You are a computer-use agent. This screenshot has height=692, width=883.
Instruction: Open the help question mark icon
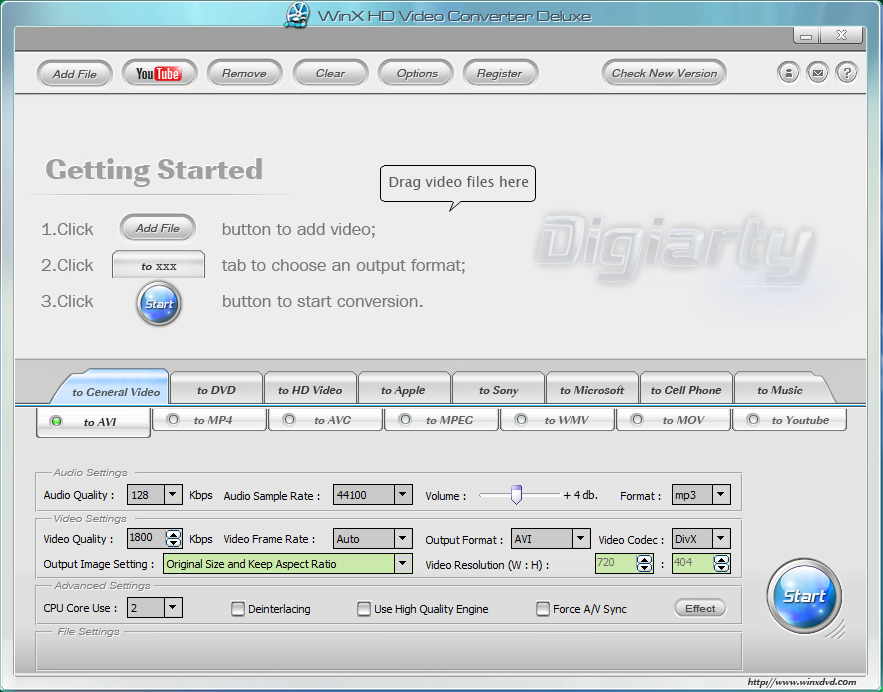click(846, 73)
